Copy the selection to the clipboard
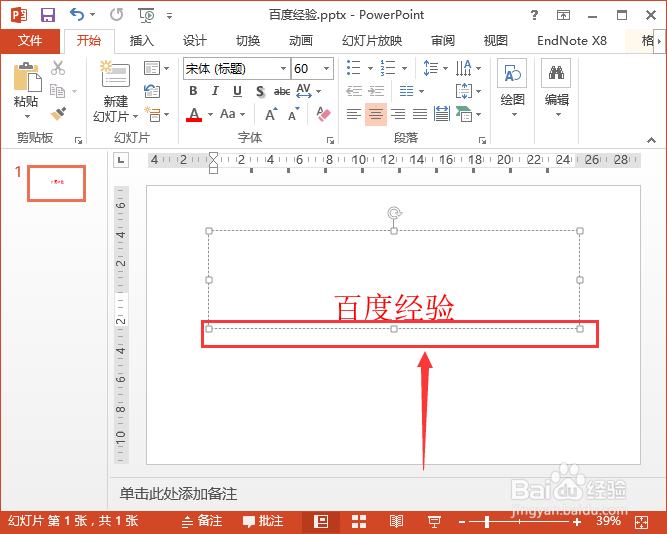The image size is (667, 534). pos(57,91)
